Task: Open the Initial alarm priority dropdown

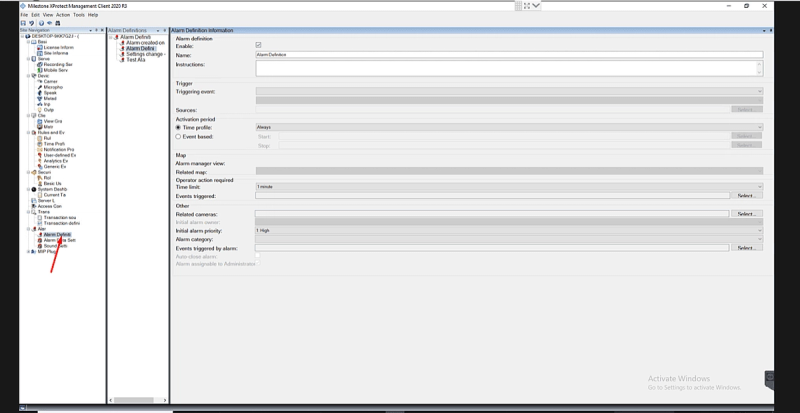Action: [509, 231]
